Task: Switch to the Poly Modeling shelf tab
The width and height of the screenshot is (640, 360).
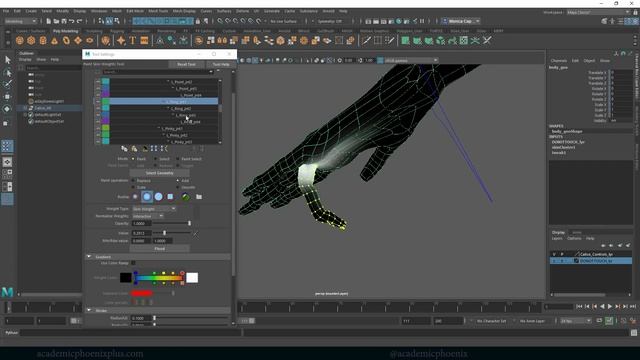Action: click(65, 31)
